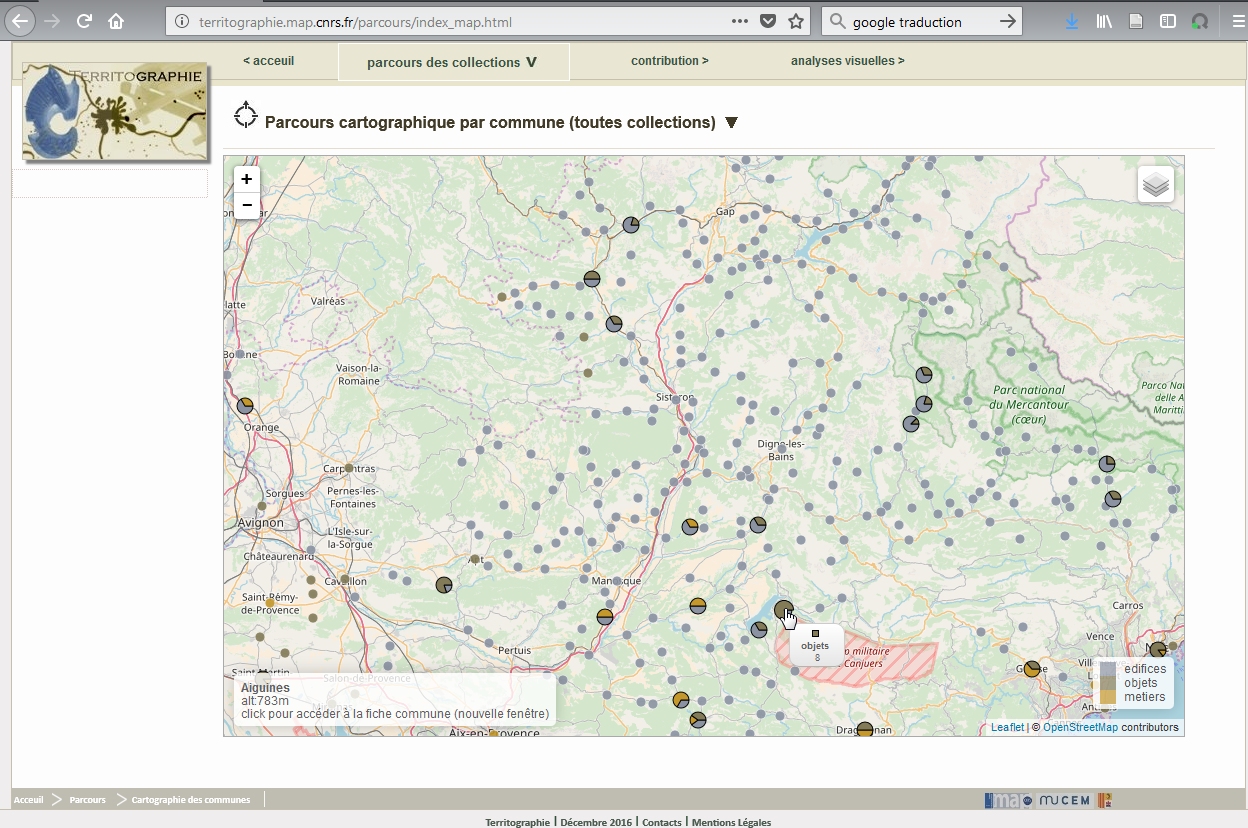Click the metiers legend color swatch
The width and height of the screenshot is (1248, 828).
pos(1108,697)
